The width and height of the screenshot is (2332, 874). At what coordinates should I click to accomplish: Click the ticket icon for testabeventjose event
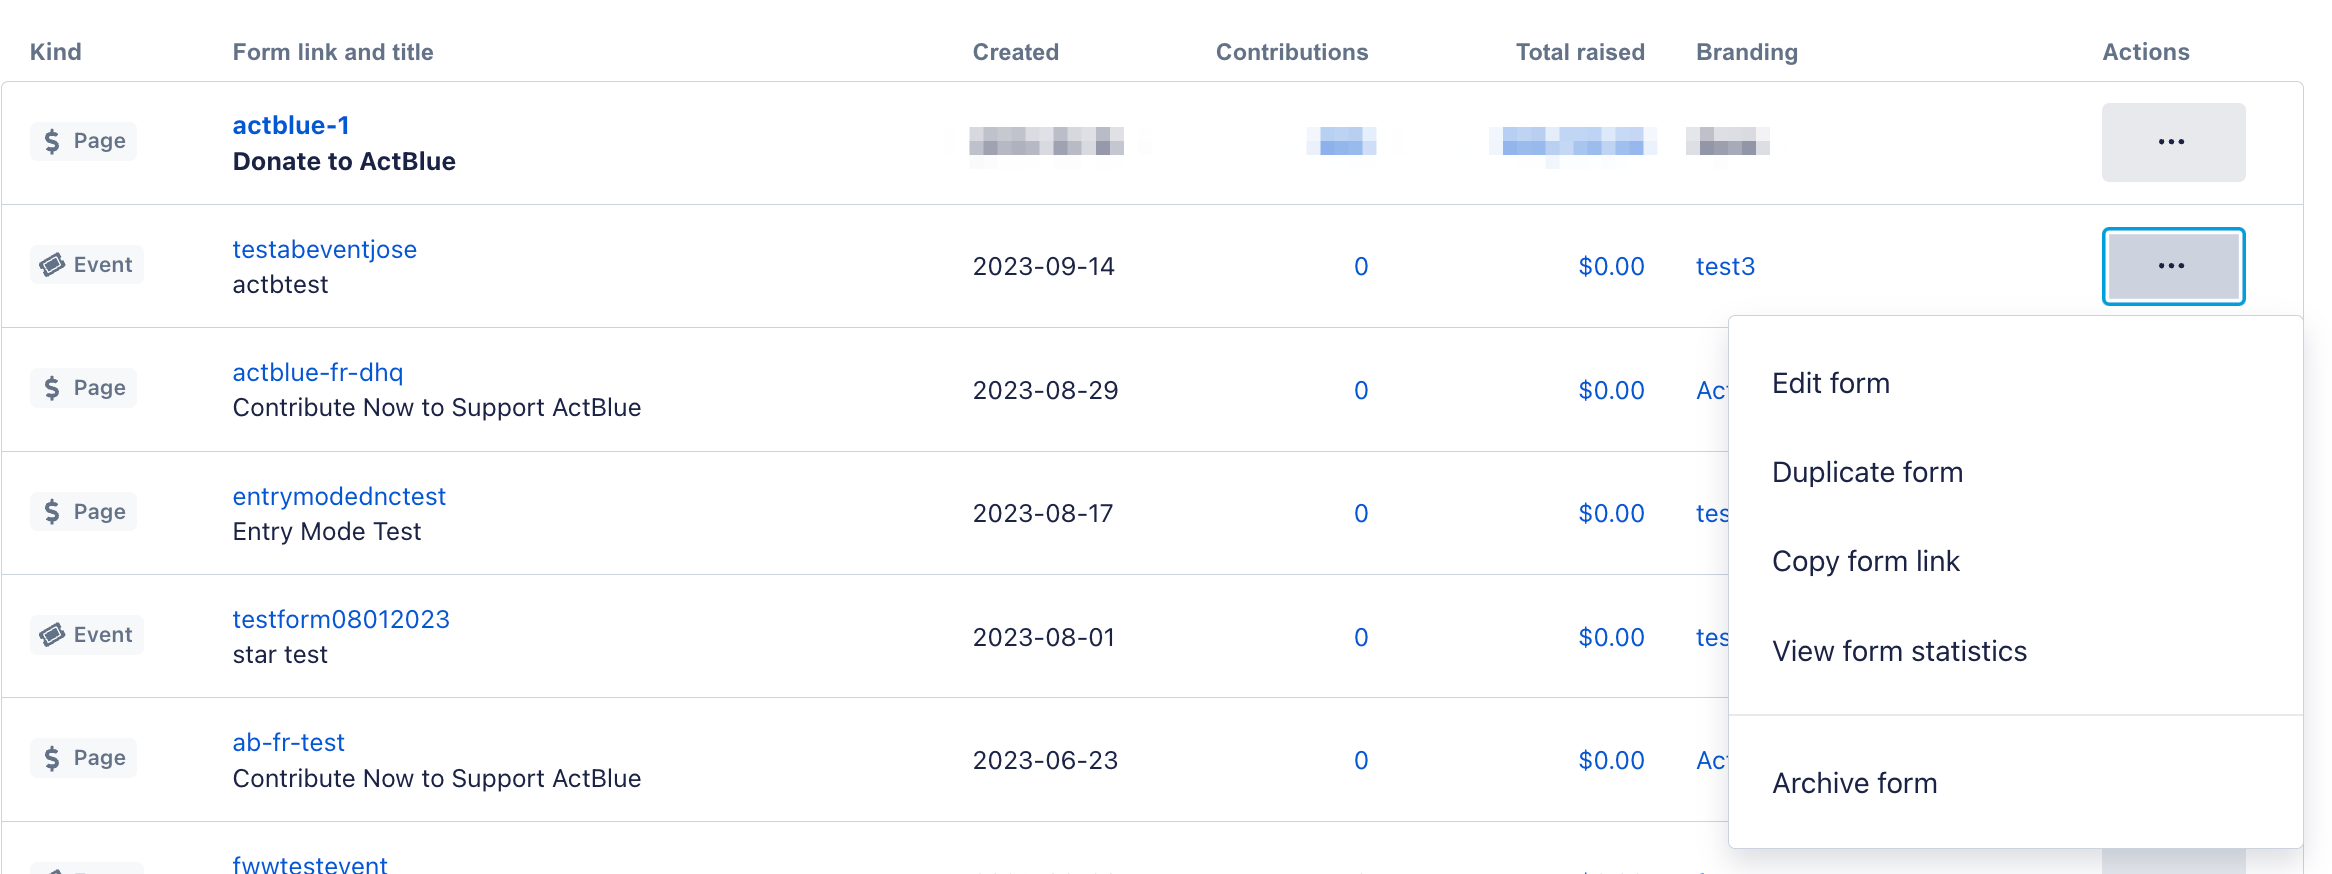52,265
